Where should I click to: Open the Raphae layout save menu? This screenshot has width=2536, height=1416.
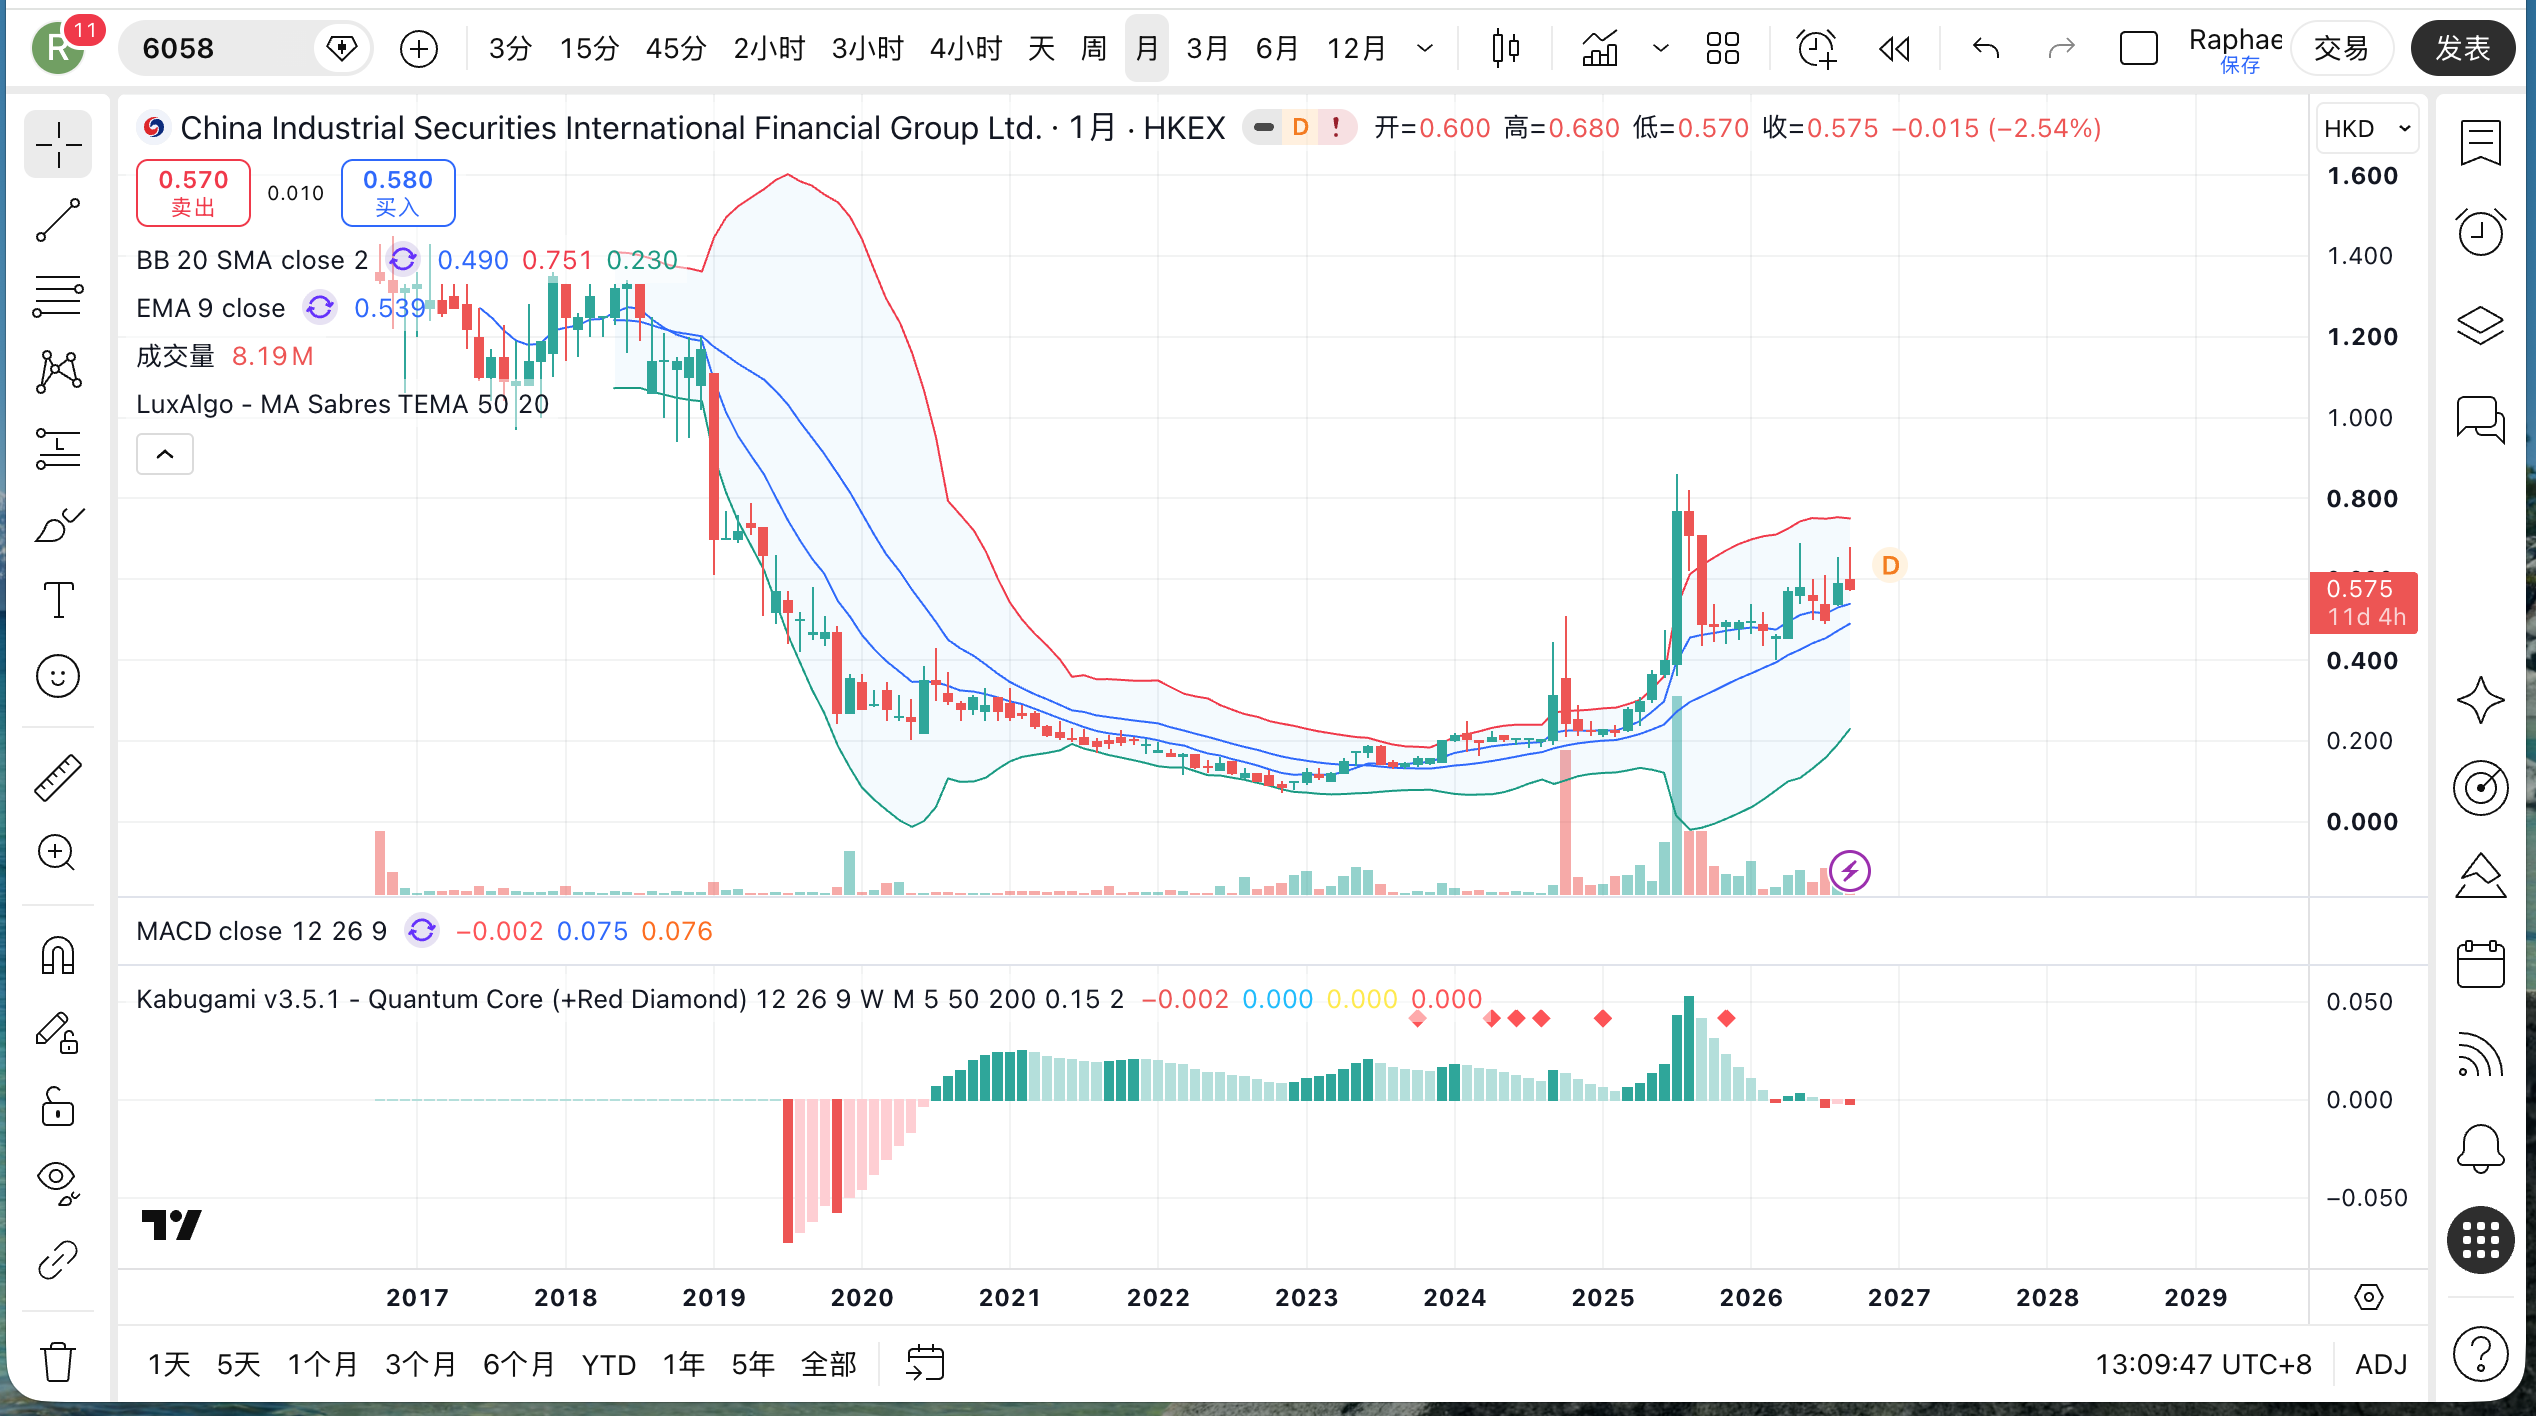2235,48
